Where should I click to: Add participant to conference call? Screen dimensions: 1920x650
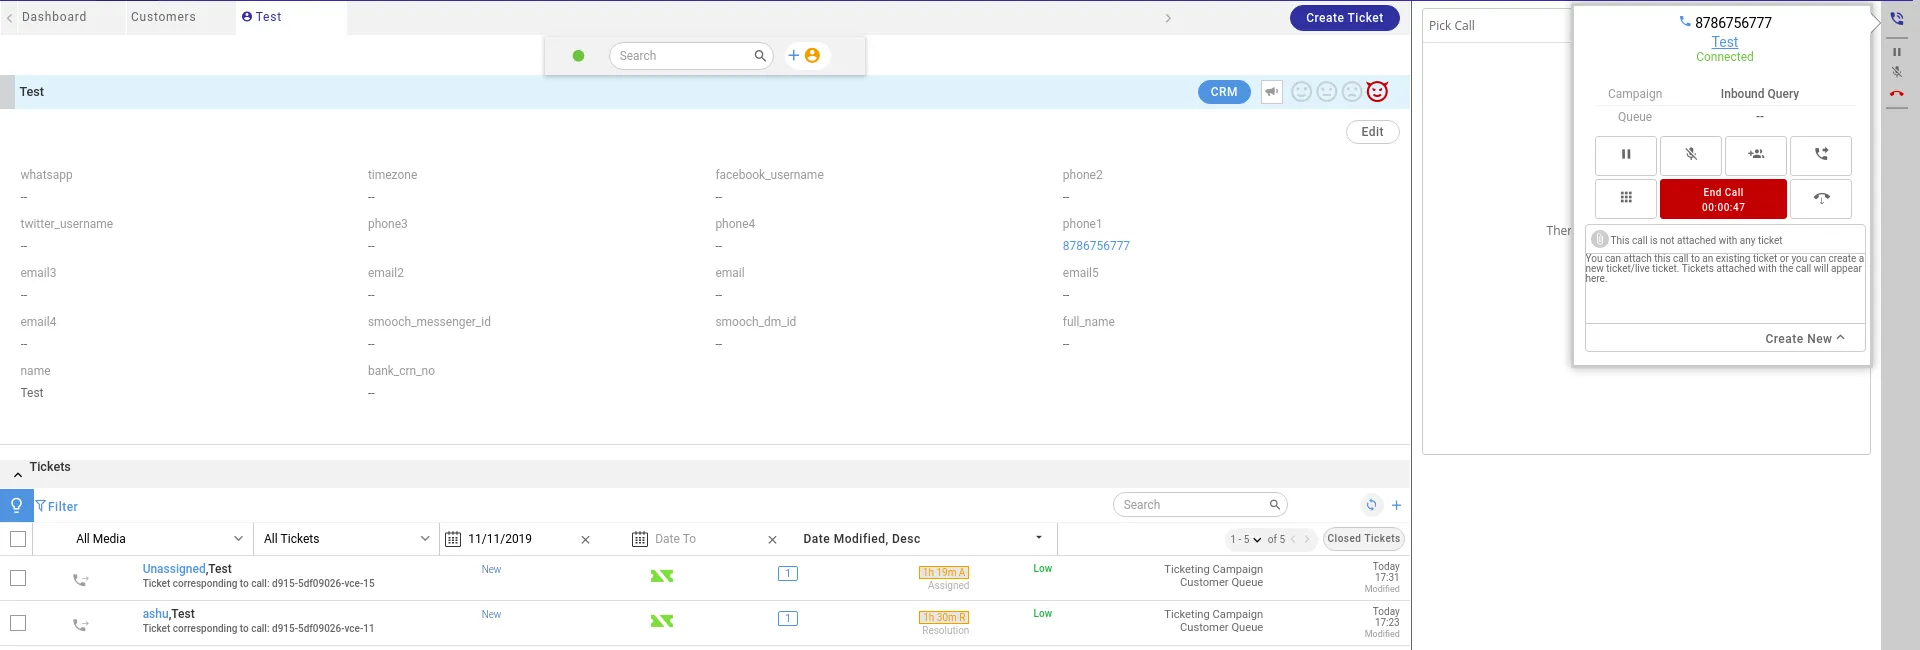coord(1756,155)
